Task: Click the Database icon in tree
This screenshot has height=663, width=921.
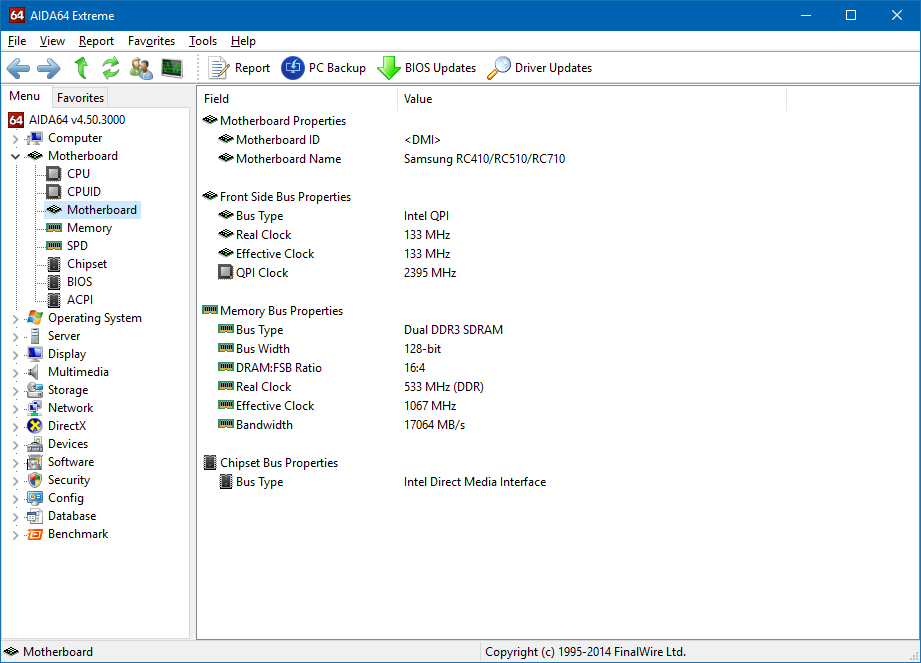Action: click(x=35, y=516)
